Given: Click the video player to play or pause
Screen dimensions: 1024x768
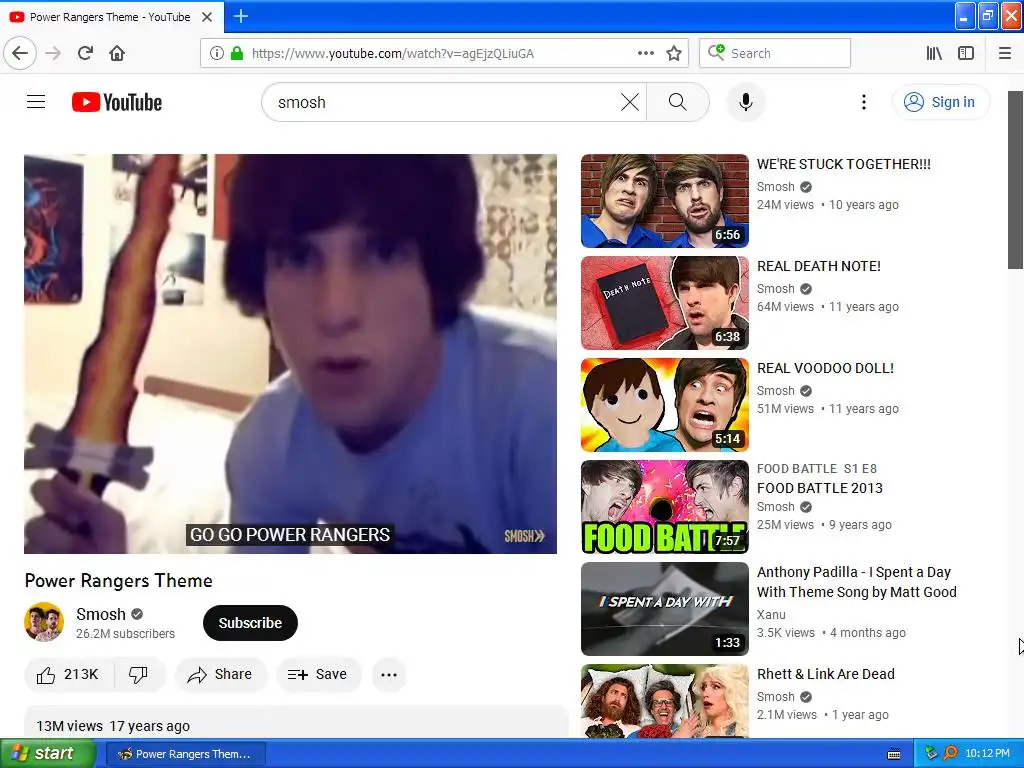Looking at the screenshot, I should point(291,354).
